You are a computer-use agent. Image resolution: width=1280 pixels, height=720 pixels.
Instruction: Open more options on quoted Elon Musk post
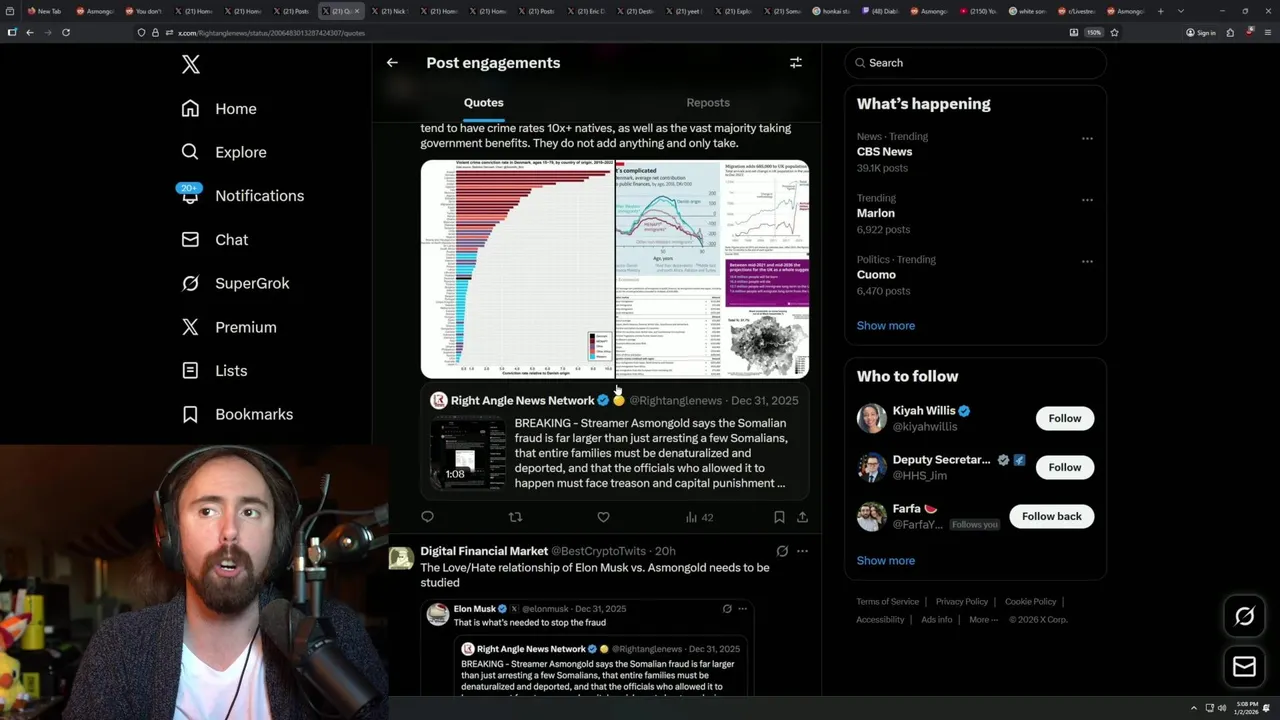[x=742, y=608]
